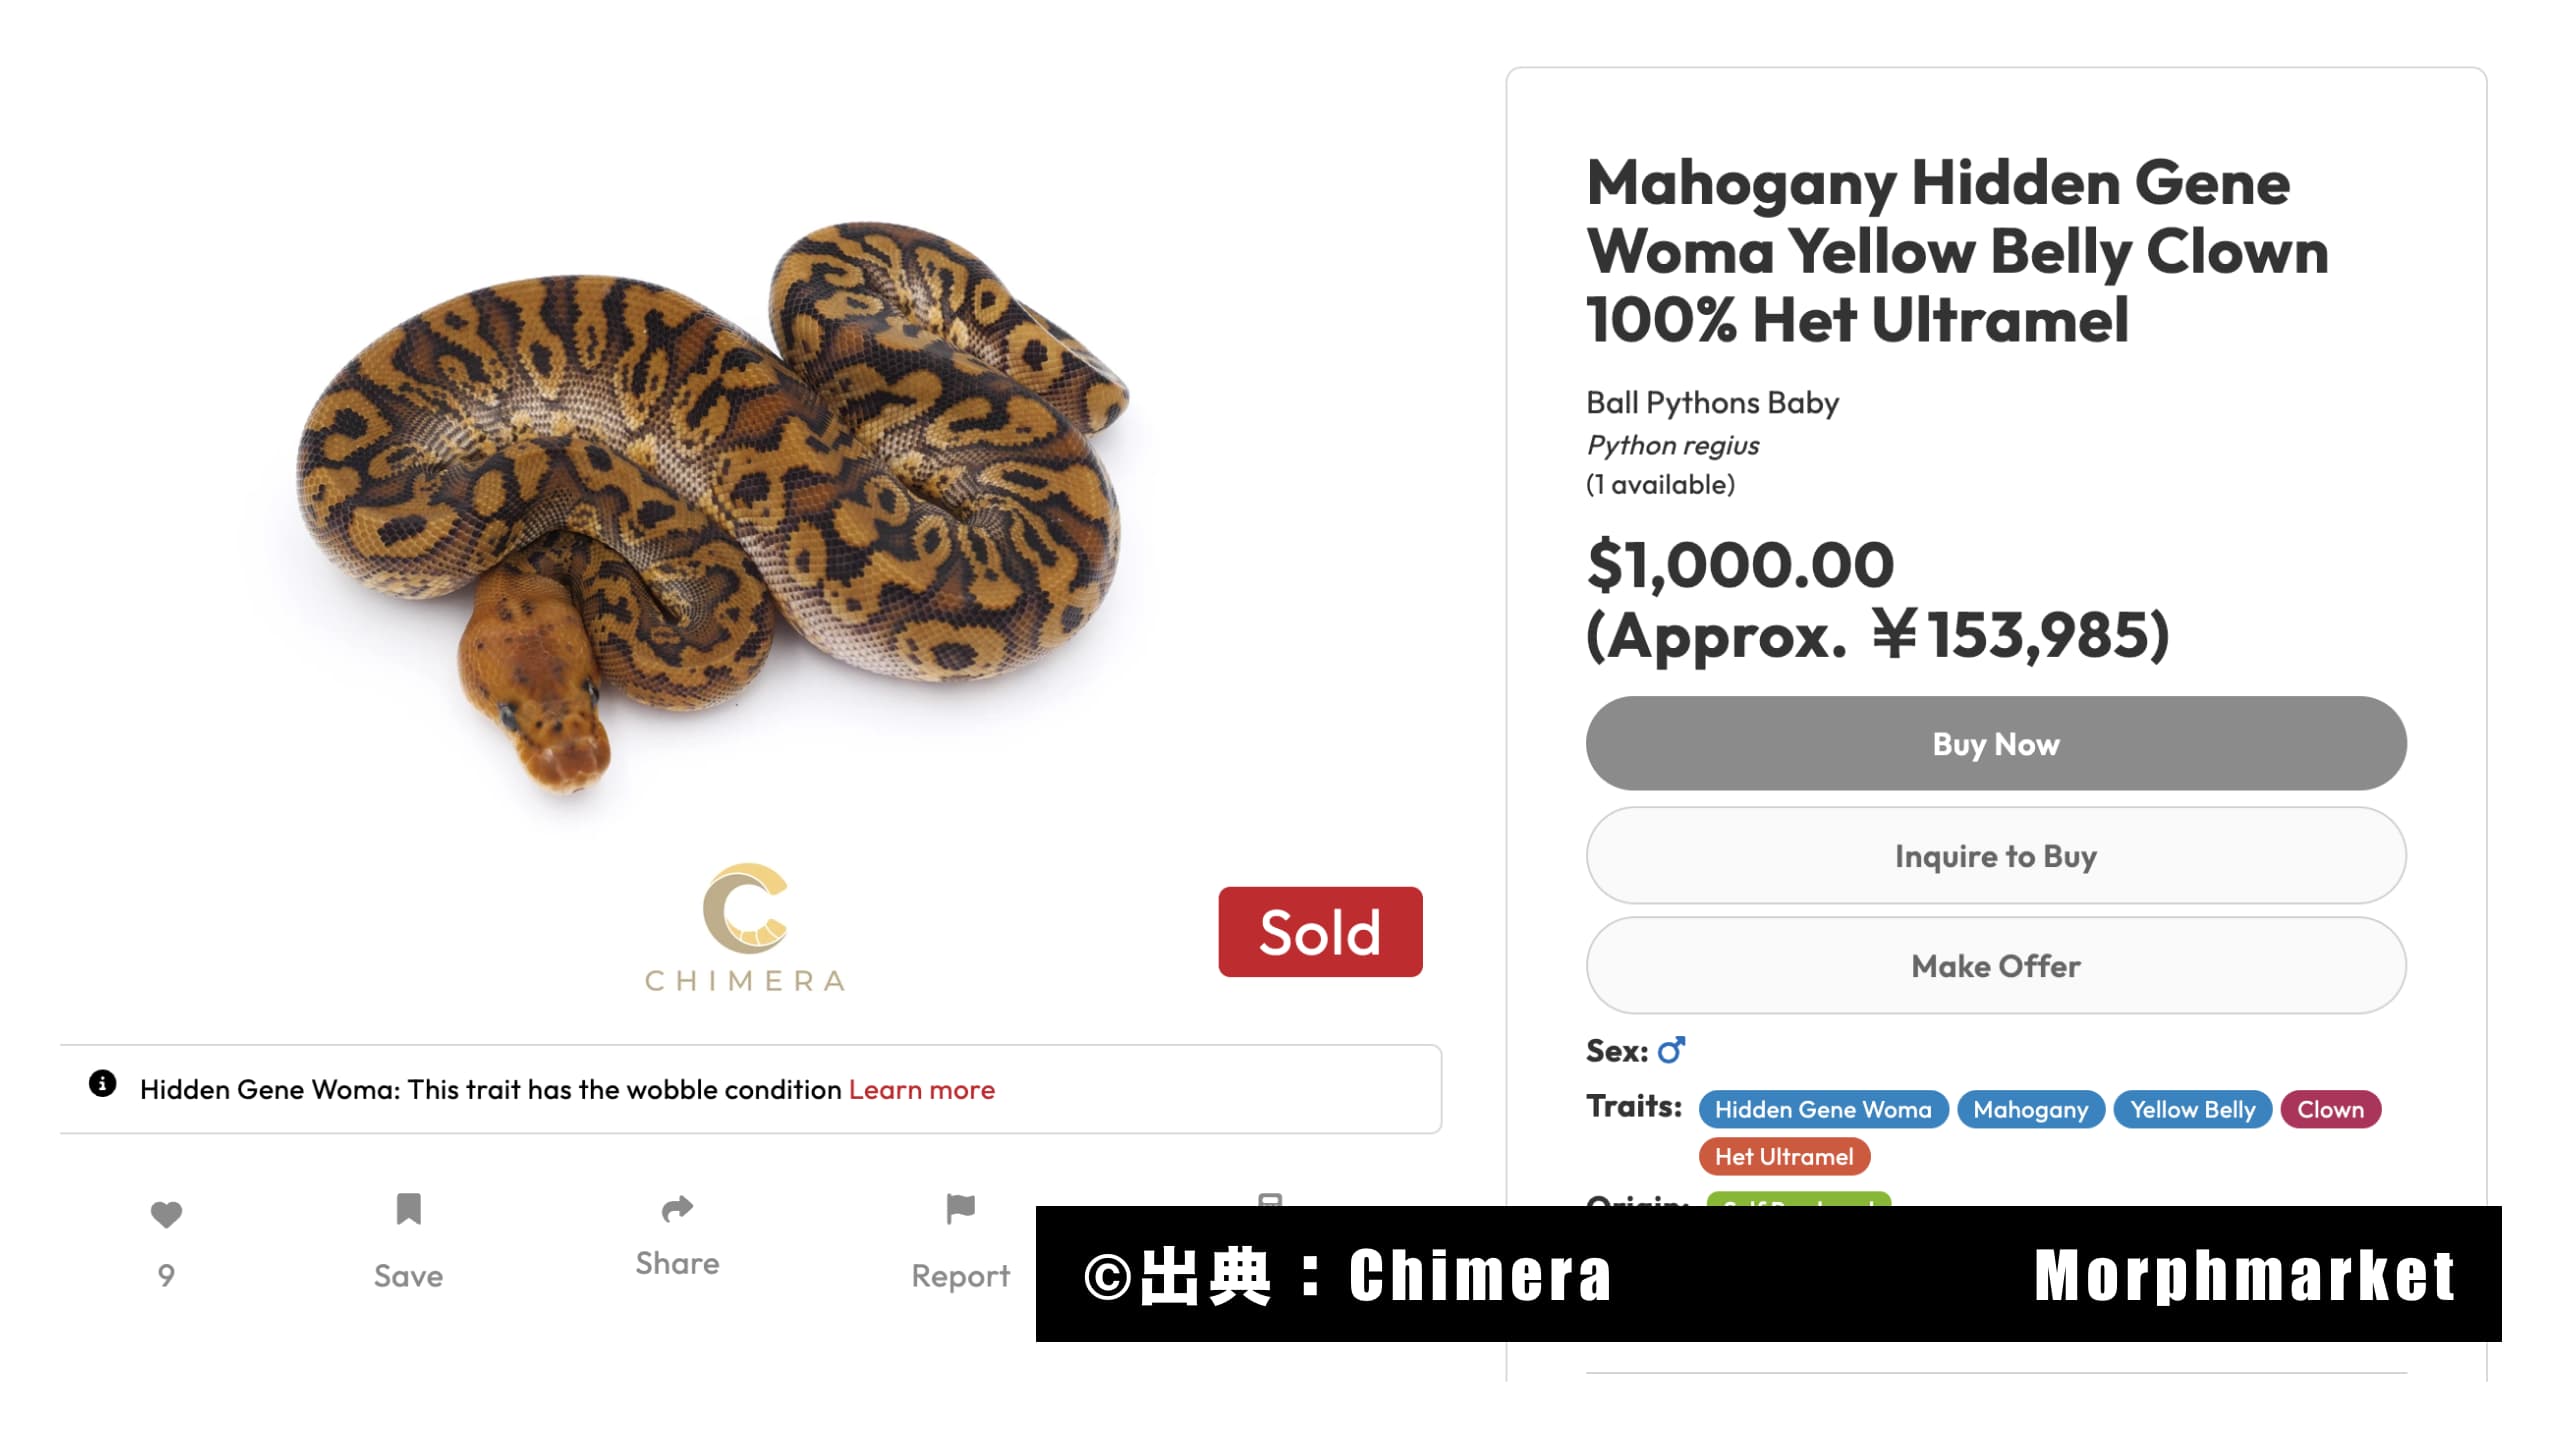Select the Mahogany trait tag
This screenshot has height=1440, width=2560.
(2030, 1109)
